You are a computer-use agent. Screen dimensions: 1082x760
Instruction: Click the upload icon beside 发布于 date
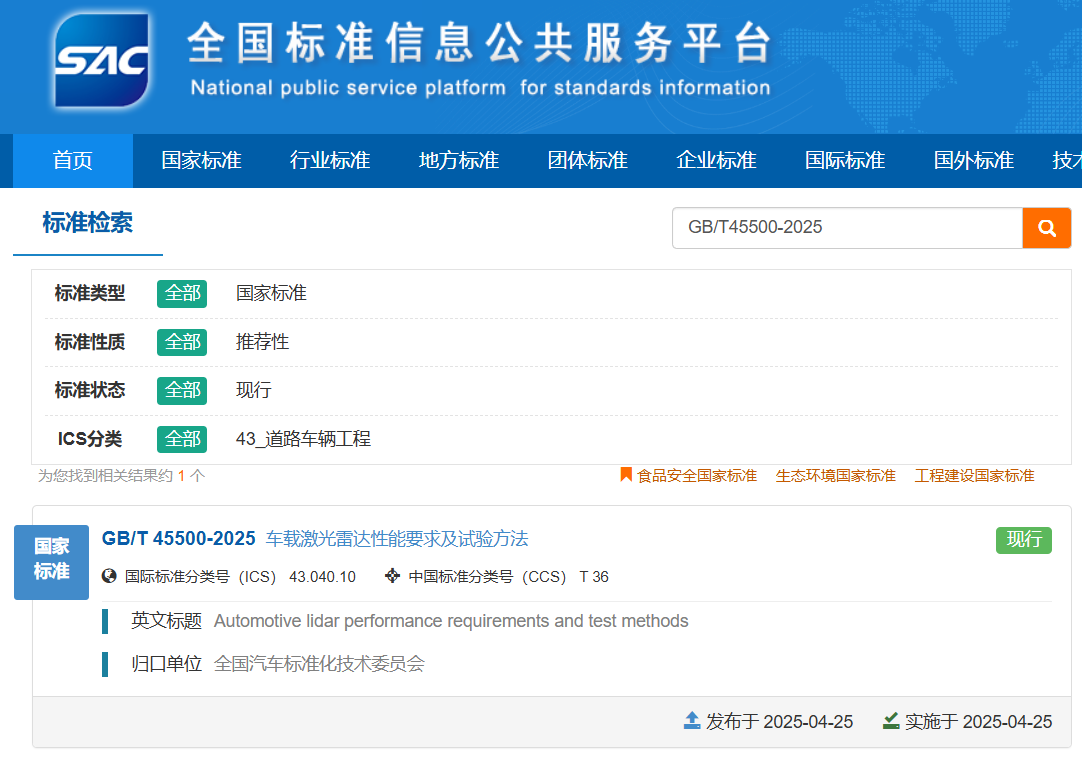[691, 721]
